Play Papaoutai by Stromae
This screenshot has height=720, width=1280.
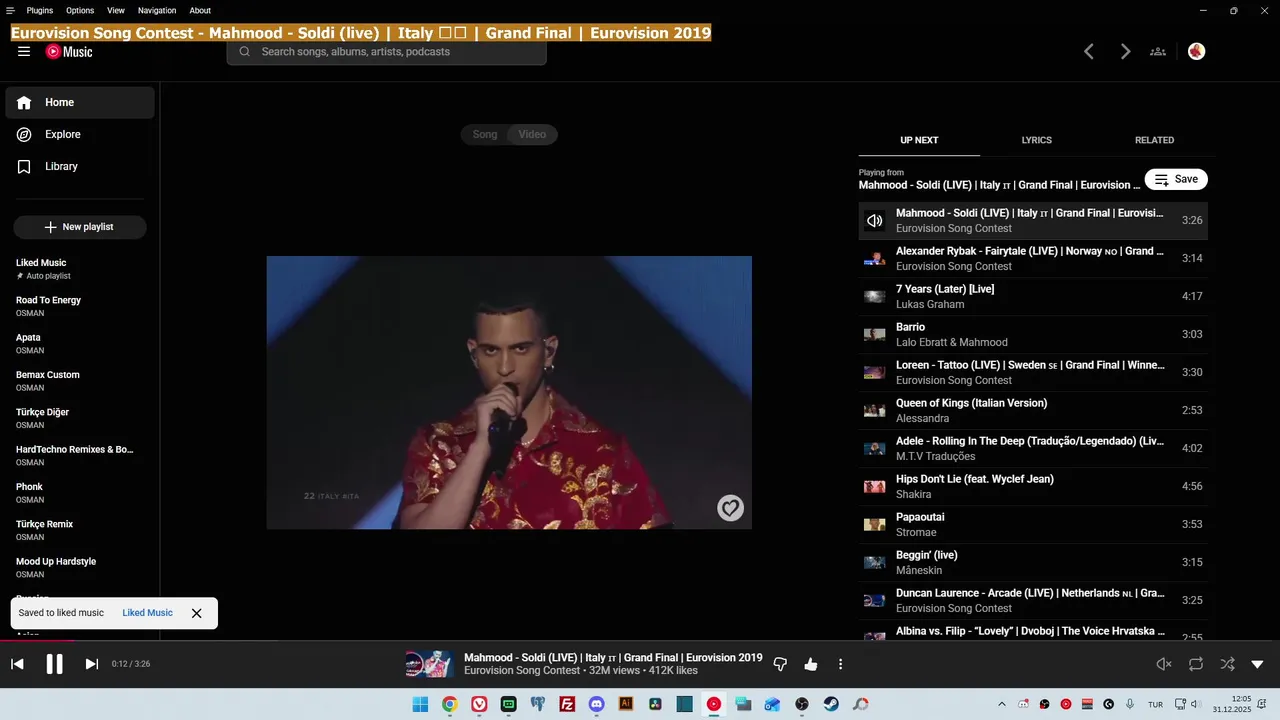coord(1033,525)
